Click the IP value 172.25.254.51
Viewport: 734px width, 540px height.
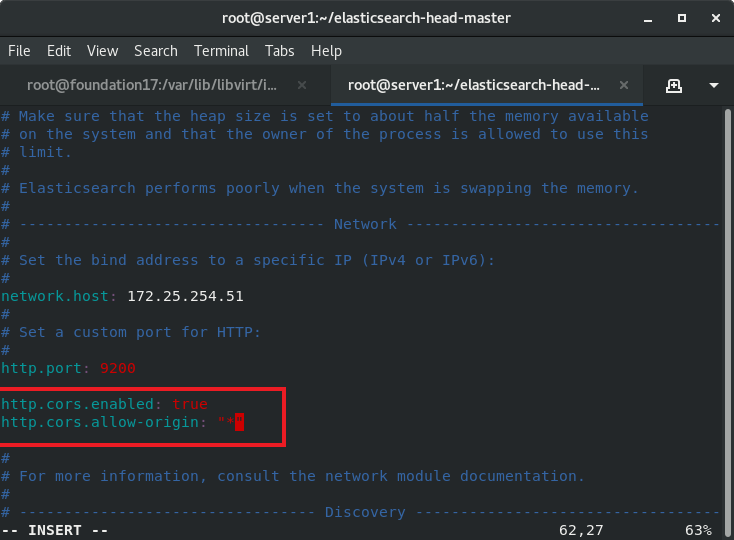(185, 296)
